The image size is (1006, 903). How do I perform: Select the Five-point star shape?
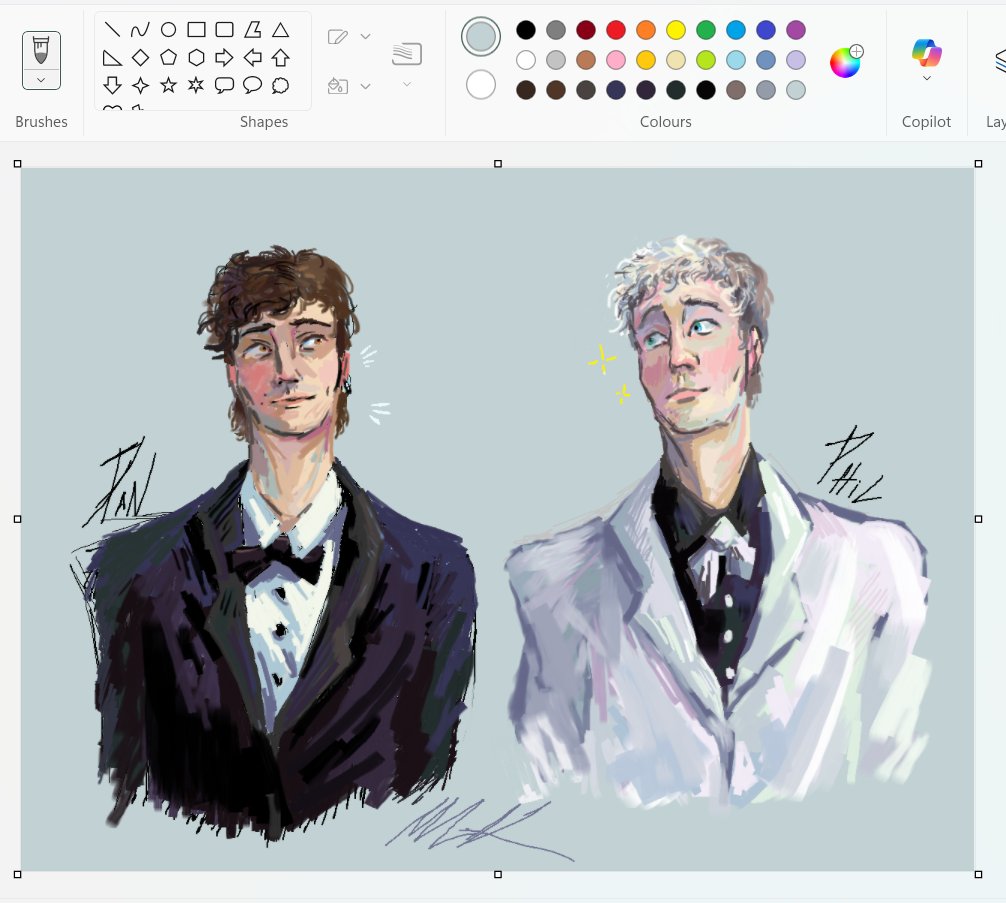[x=168, y=85]
